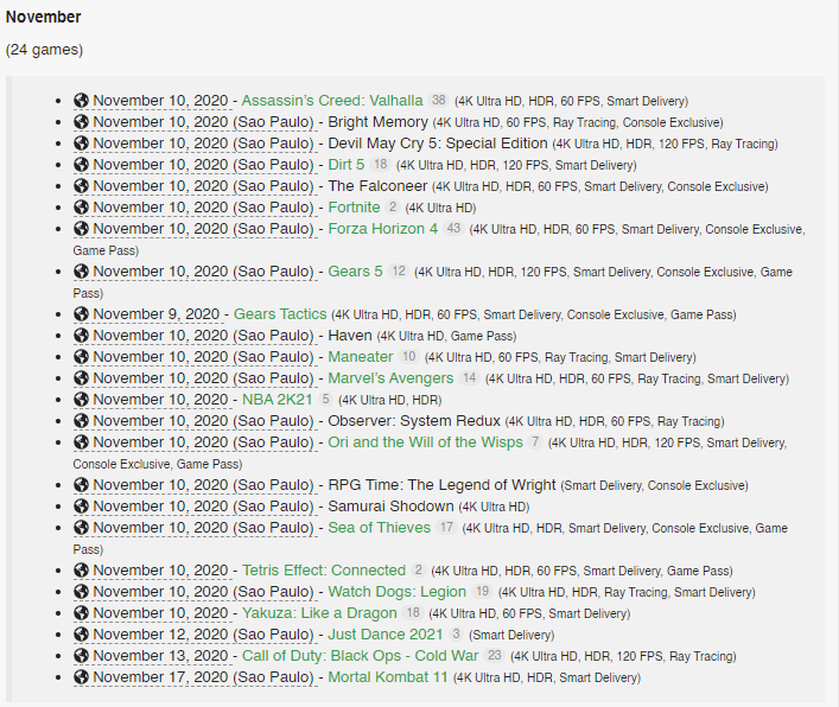This screenshot has height=707, width=839.
Task: Click globe icon in the Yakuza: Like a Dragon row
Action: (x=81, y=613)
